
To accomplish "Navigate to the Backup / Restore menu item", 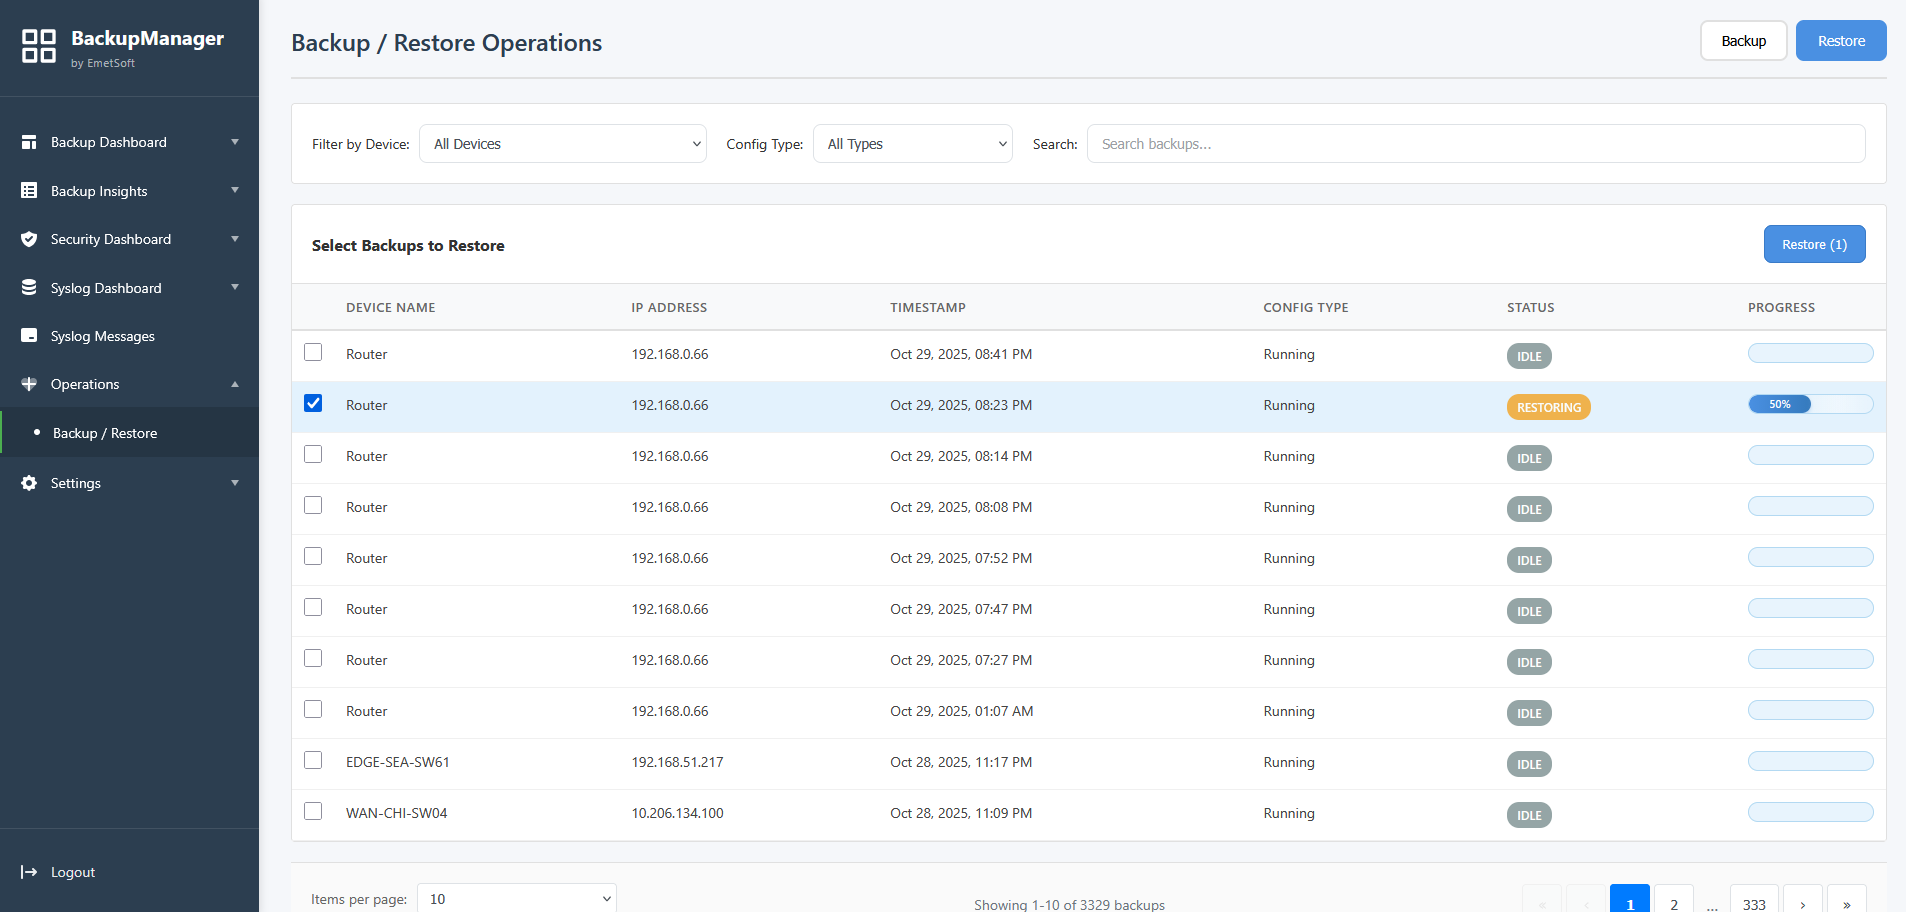I will pyautogui.click(x=105, y=432).
